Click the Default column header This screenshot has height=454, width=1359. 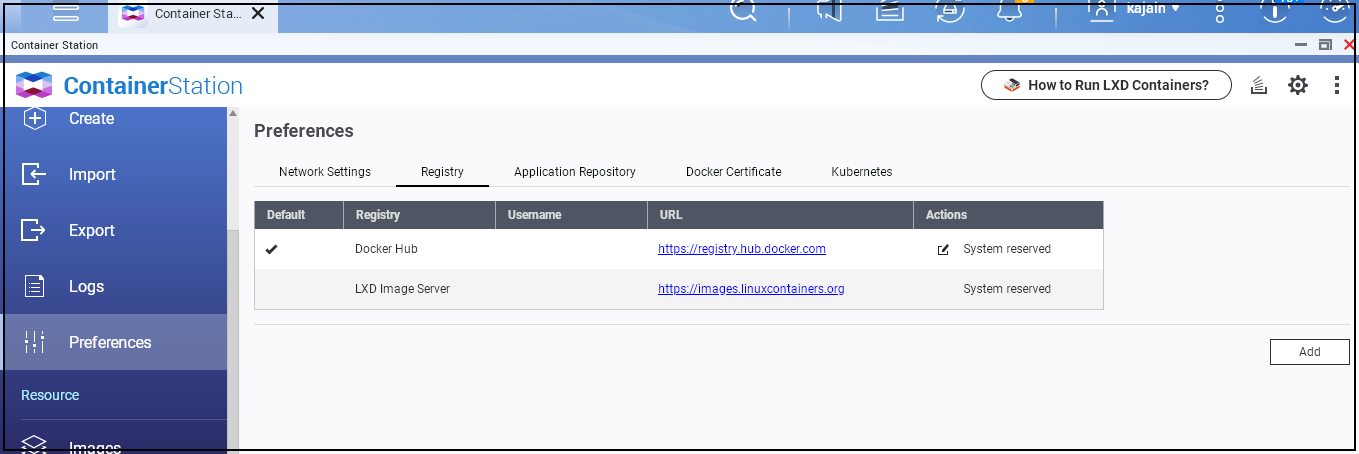coord(299,215)
